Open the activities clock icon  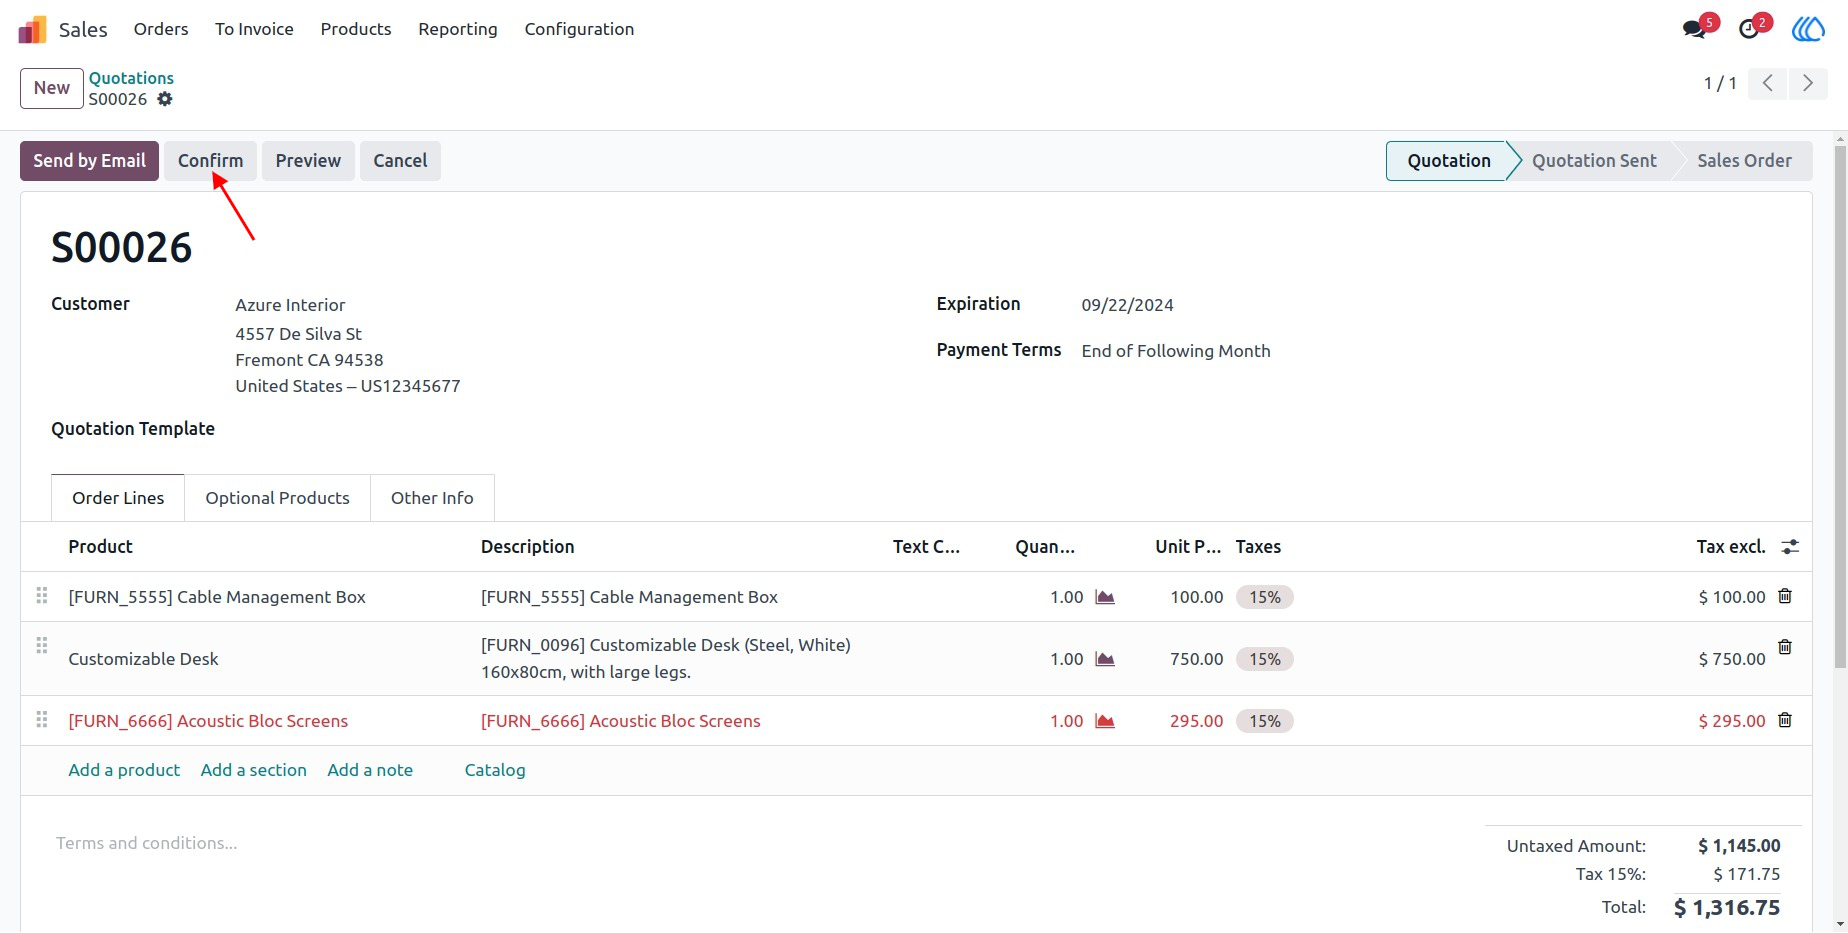click(x=1749, y=29)
